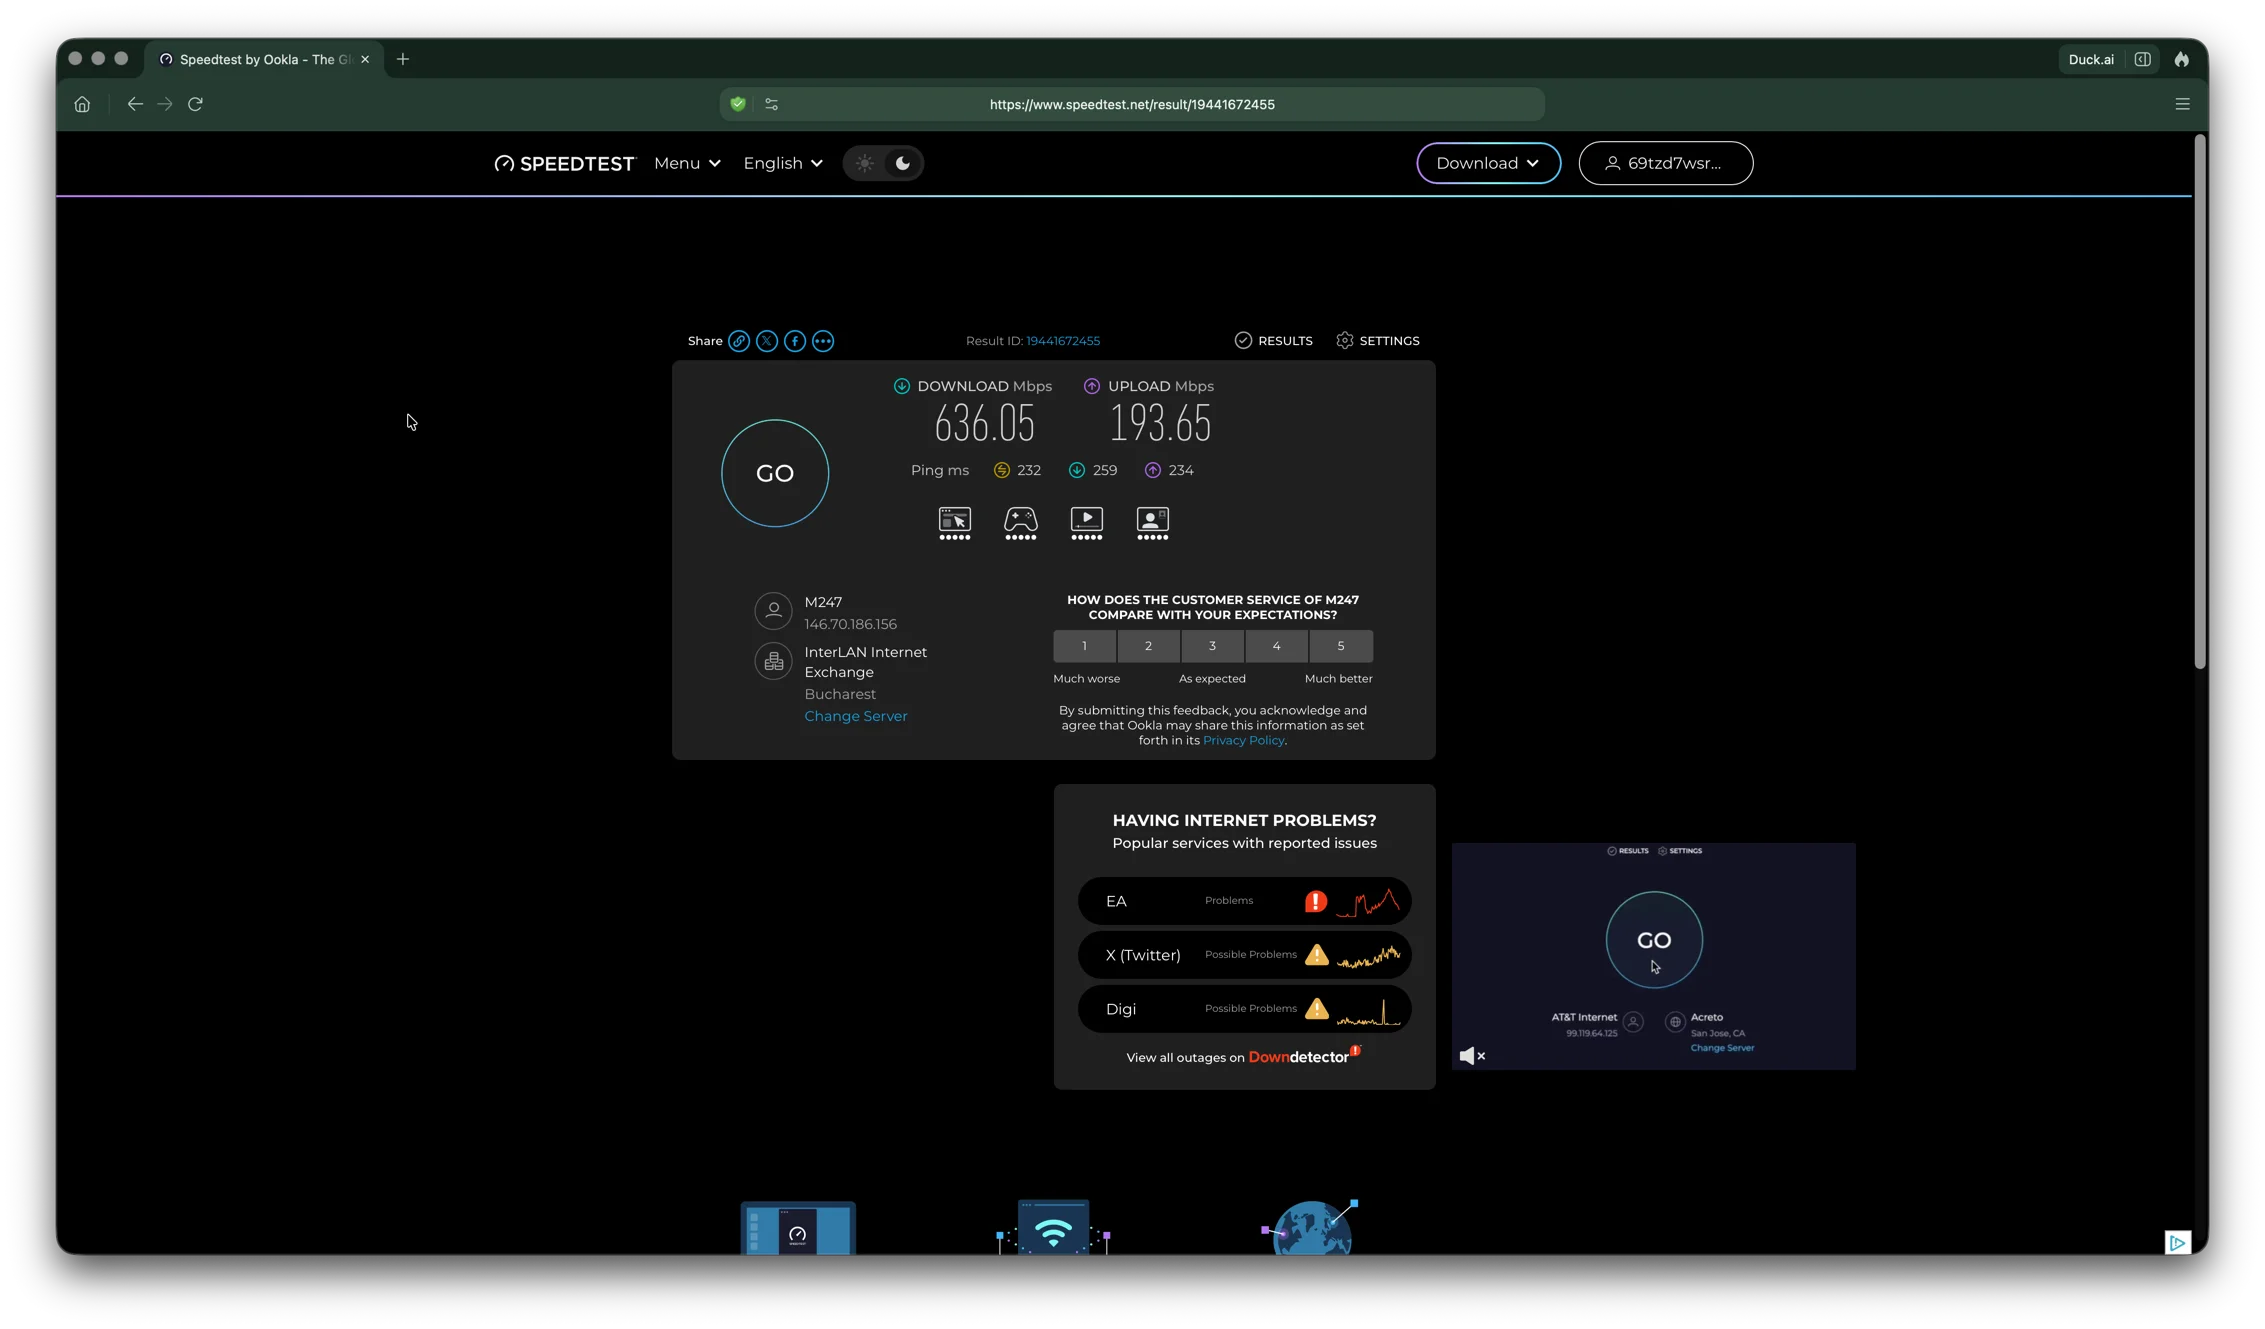Click the Speedtest logo
2265x1329 pixels.
[564, 163]
